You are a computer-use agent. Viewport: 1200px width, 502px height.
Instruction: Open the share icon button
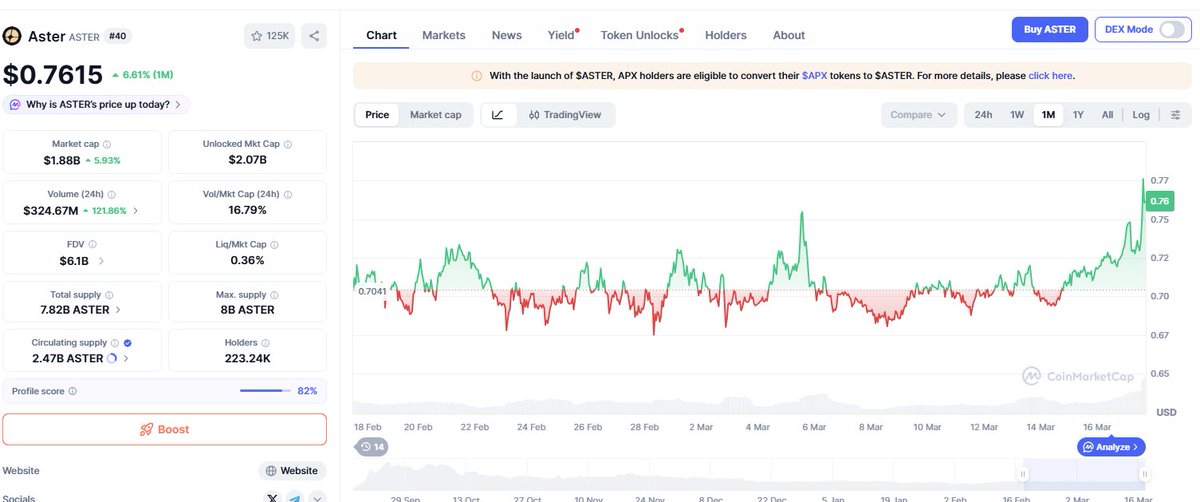point(314,36)
